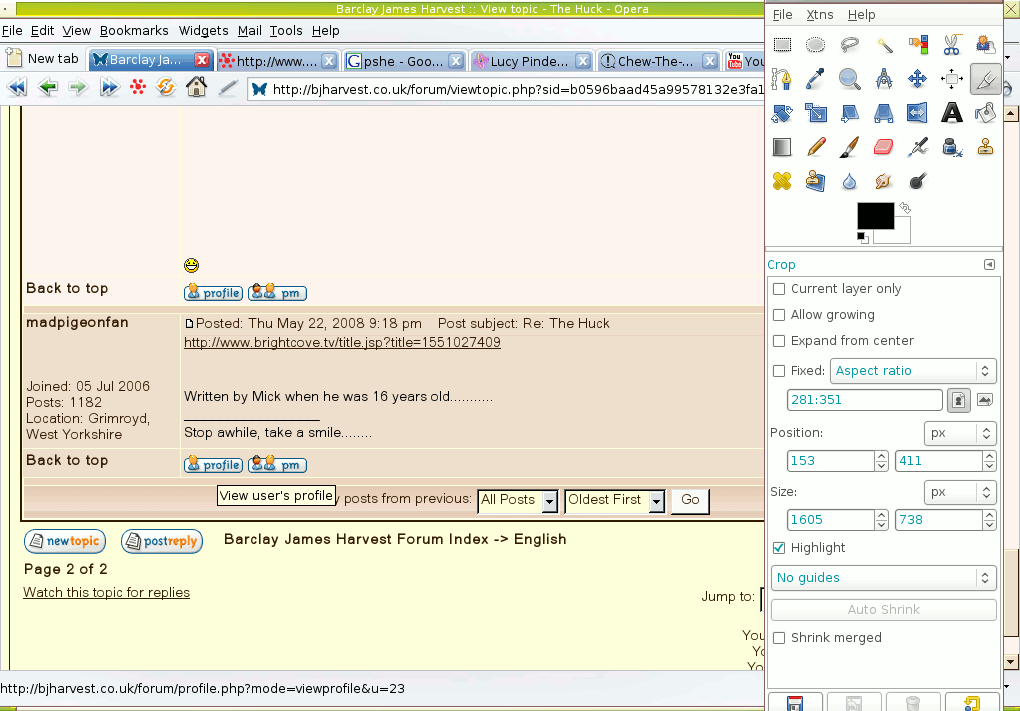Open the Fixed Aspect ratio dropdown
Screen dimensions: 1020x711
click(x=913, y=371)
